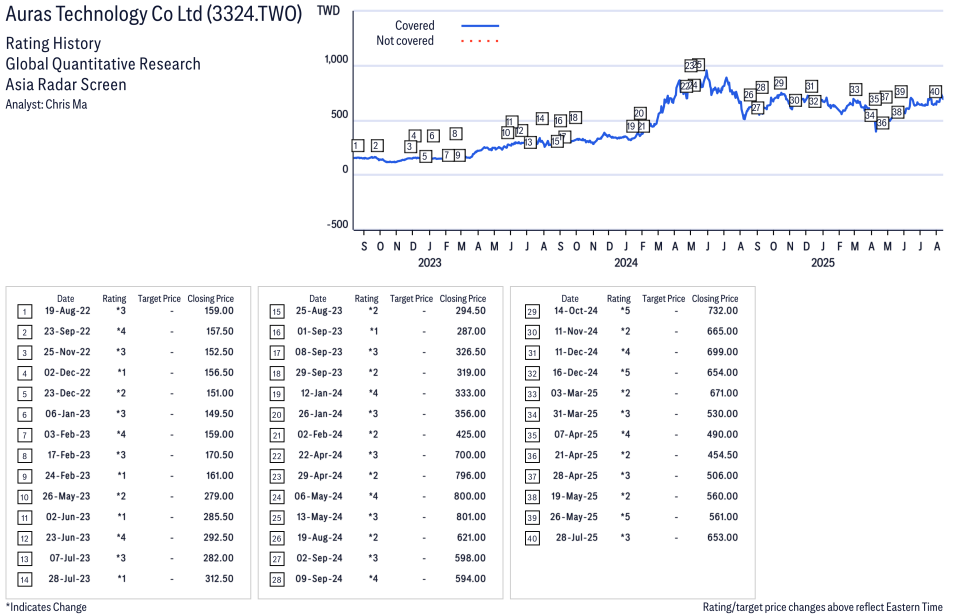Click the Not covered legend label
This screenshot has height=614, width=954.
405,41
